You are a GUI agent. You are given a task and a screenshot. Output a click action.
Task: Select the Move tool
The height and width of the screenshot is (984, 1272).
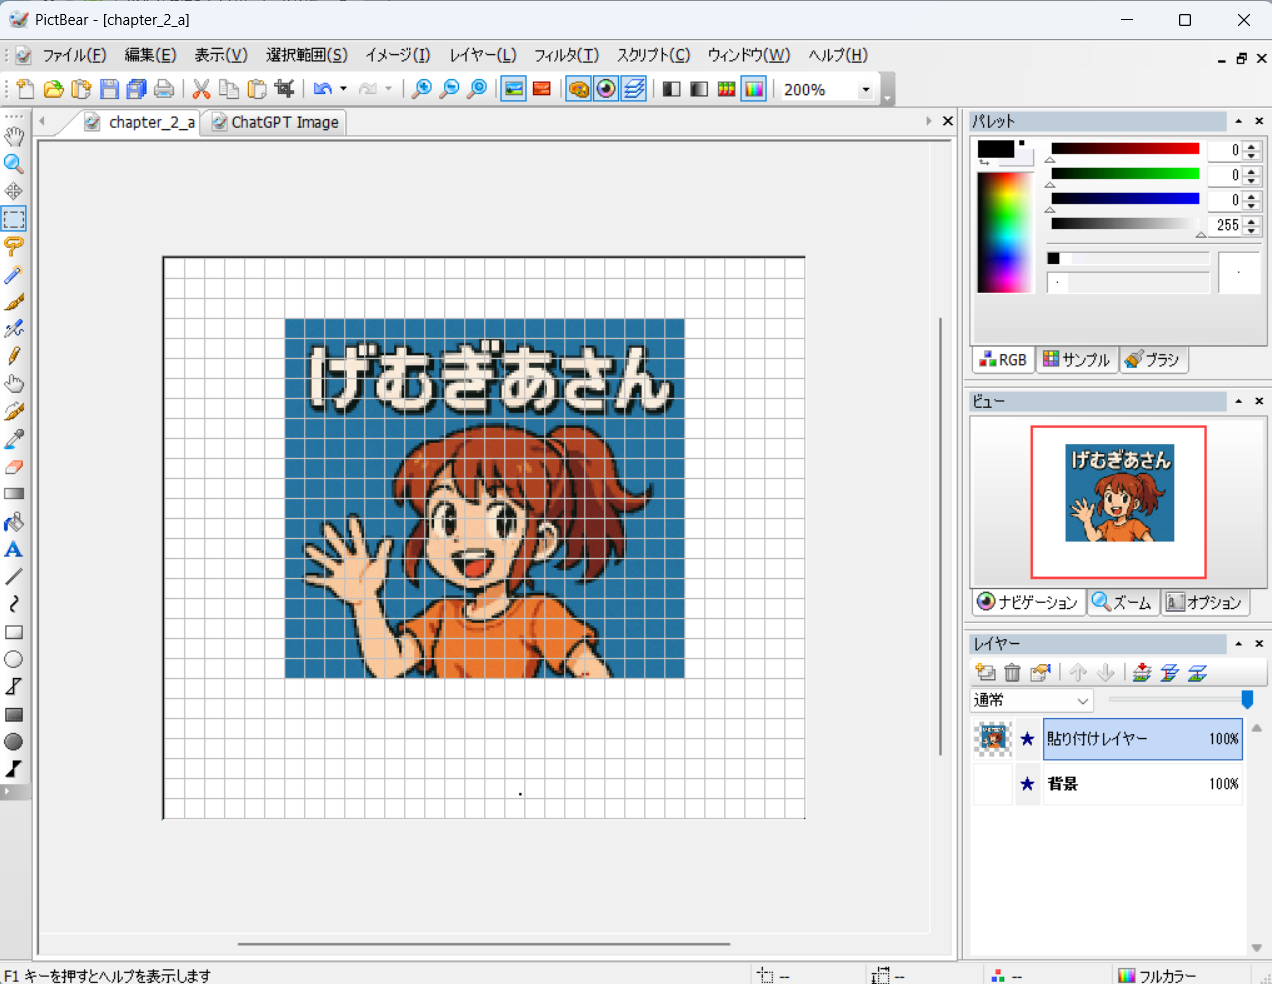tap(14, 191)
